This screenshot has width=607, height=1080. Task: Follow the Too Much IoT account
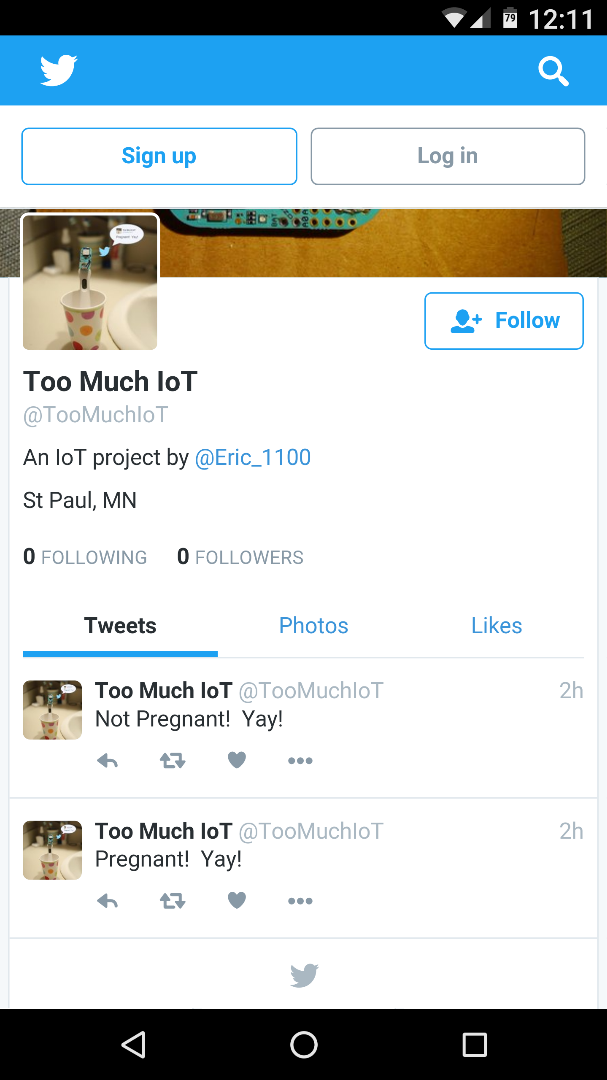[x=504, y=321]
